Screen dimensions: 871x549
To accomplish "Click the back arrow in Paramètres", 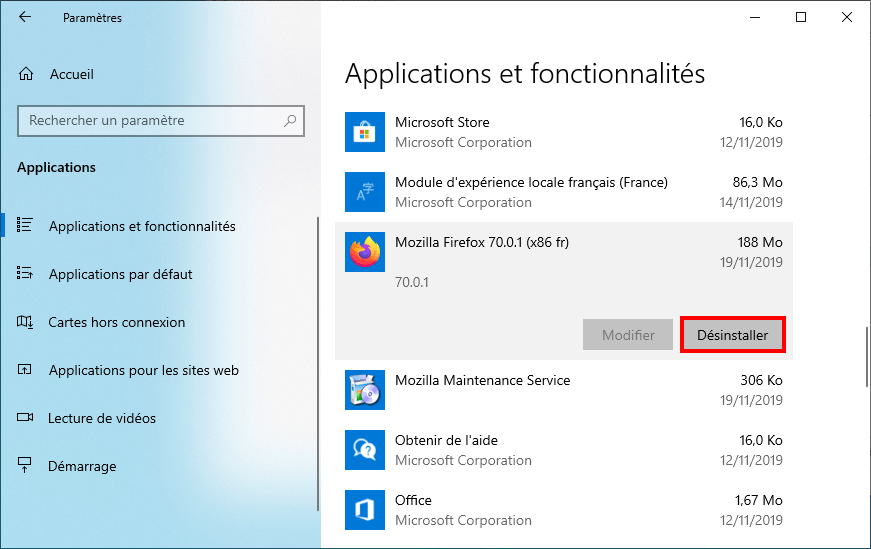I will click(x=25, y=17).
